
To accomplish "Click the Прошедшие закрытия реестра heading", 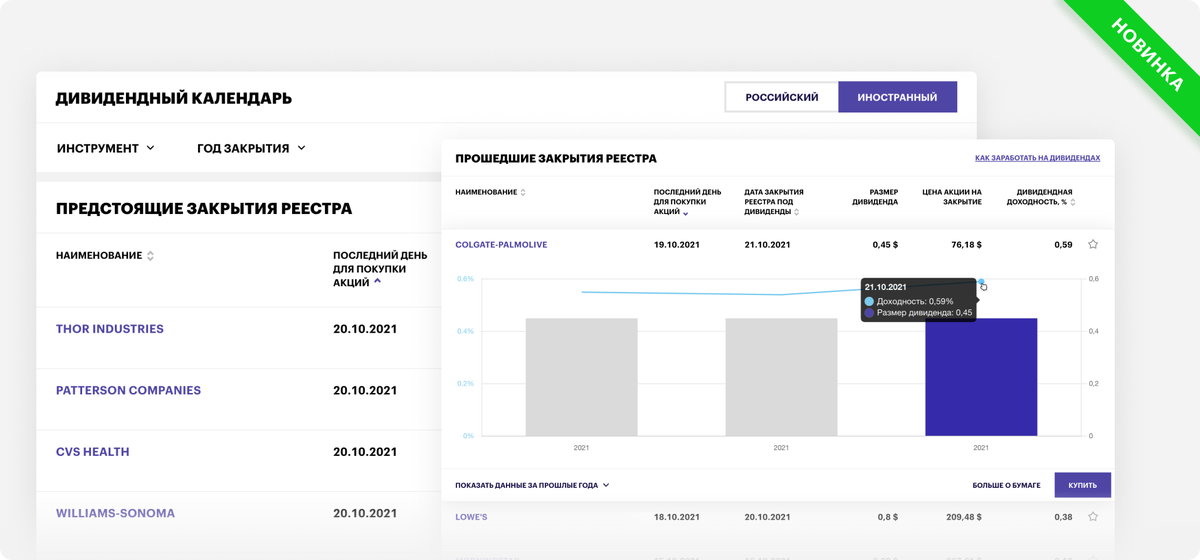I will (556, 159).
